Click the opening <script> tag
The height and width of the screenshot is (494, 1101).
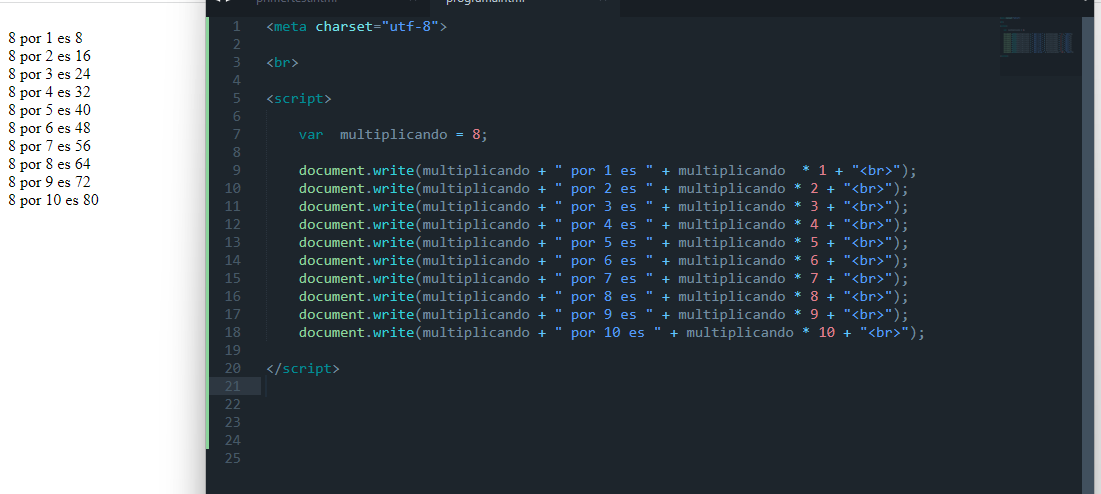(x=299, y=99)
